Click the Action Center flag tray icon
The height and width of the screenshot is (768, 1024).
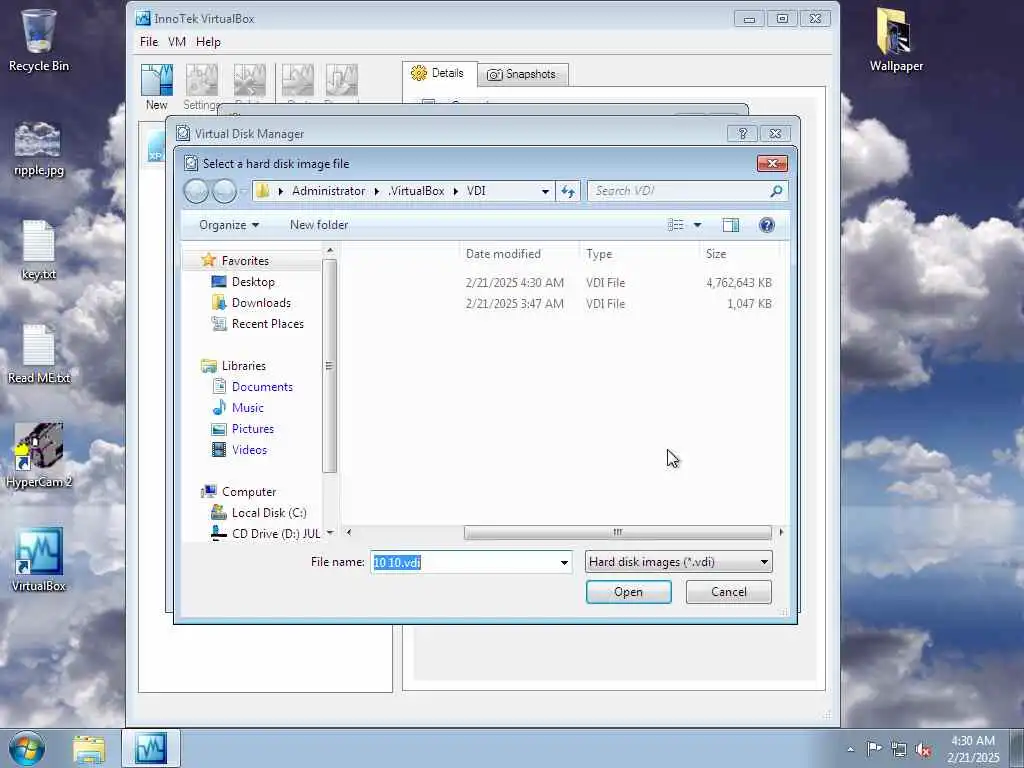click(874, 748)
